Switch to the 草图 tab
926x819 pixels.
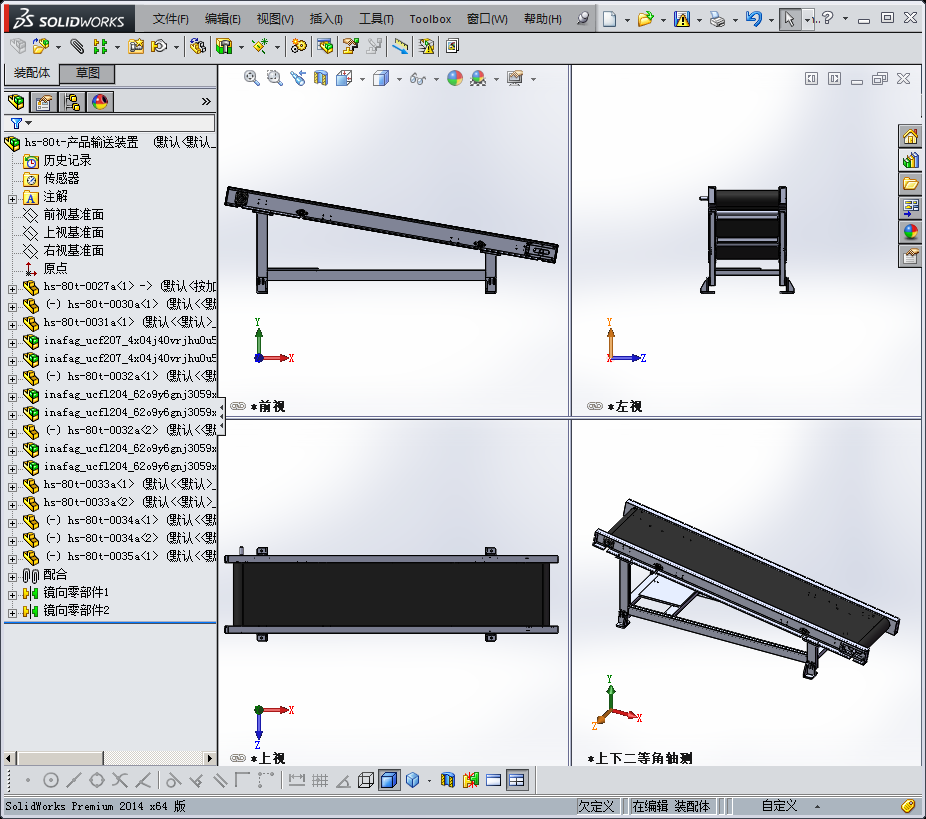[87, 73]
